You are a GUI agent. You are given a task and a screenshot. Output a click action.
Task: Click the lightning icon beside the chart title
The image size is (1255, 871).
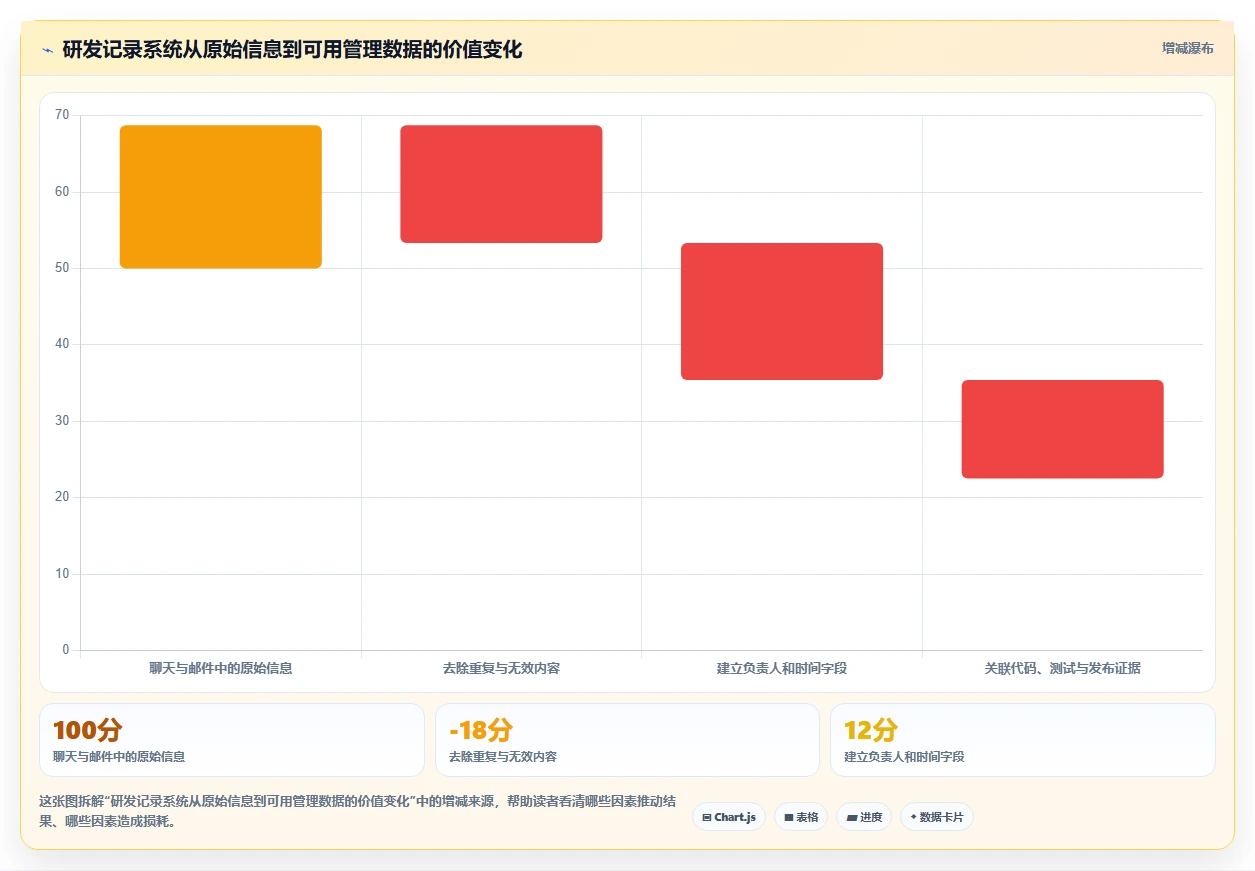[x=47, y=50]
